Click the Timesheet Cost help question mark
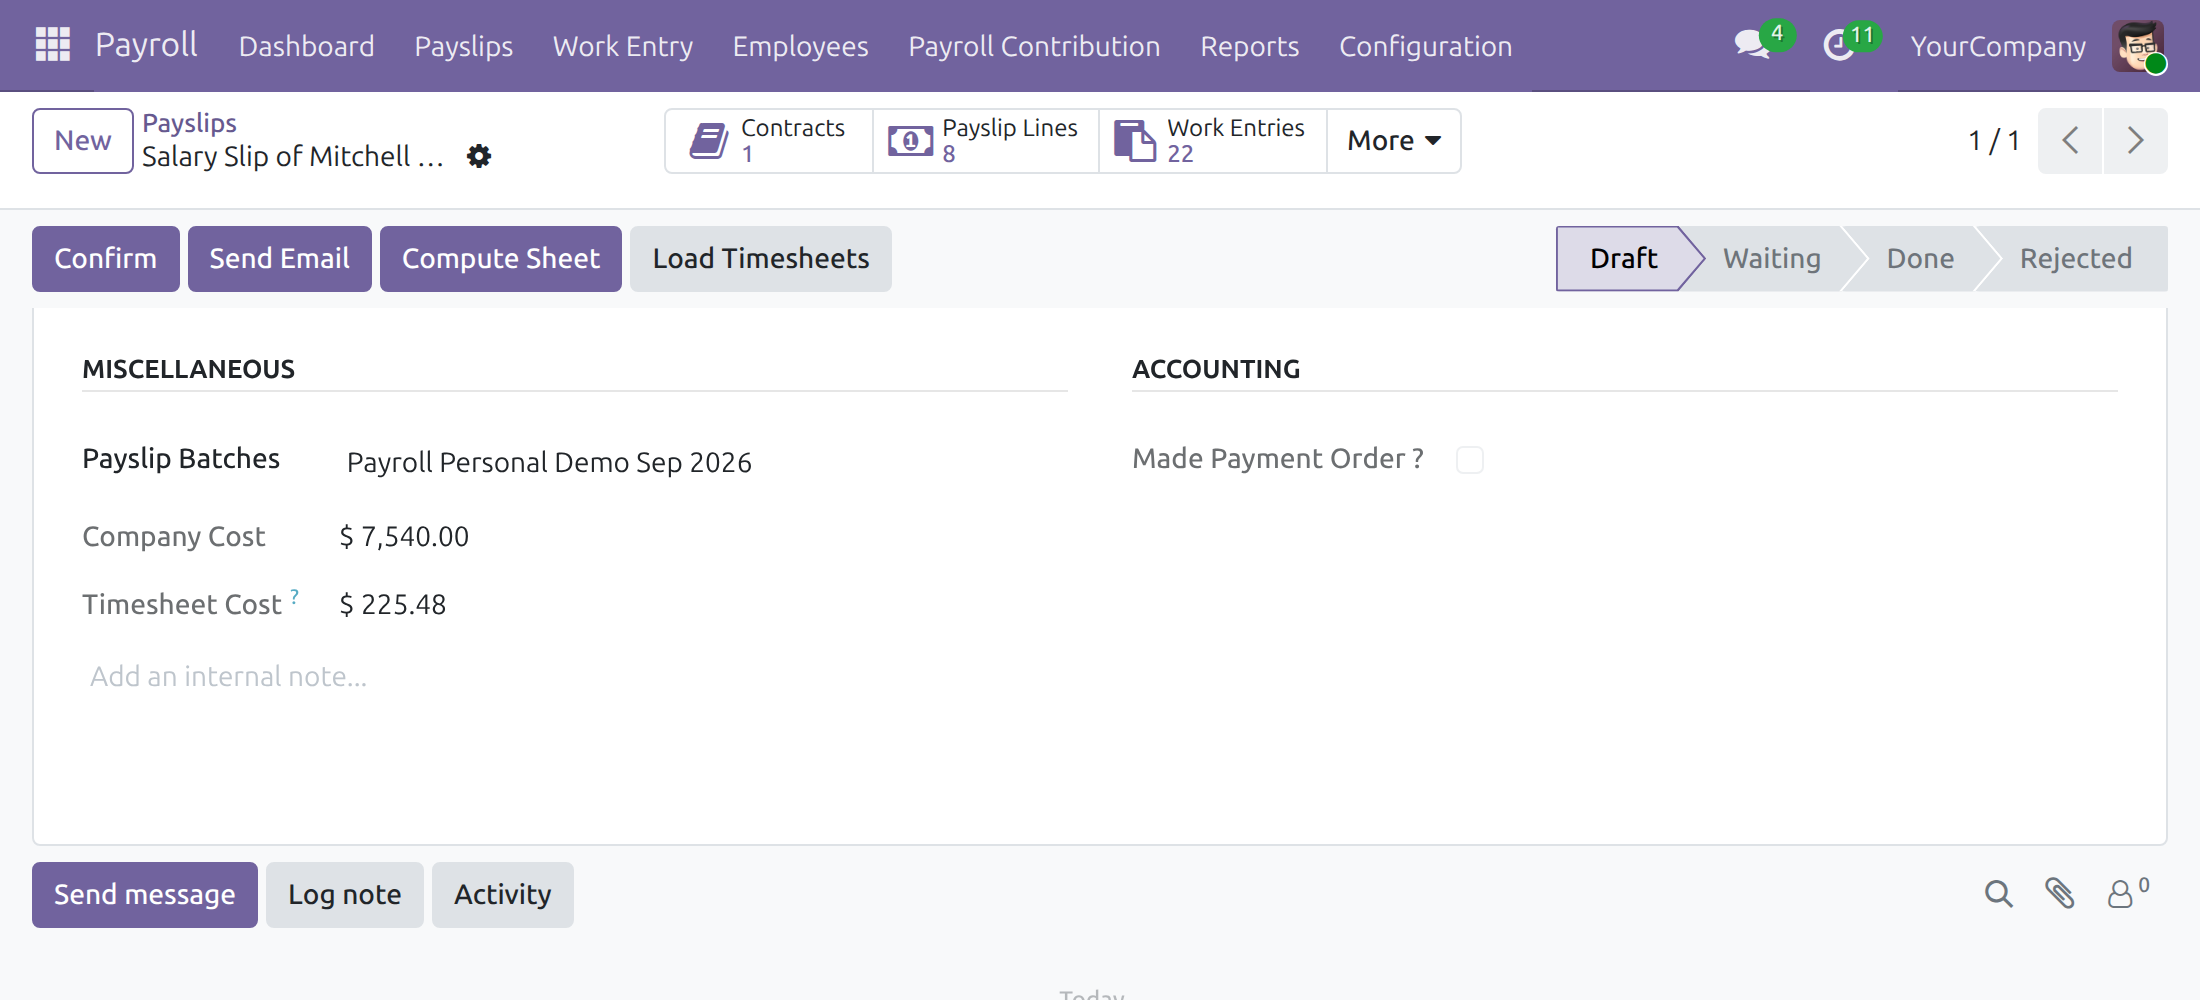The width and height of the screenshot is (2200, 1000). (295, 596)
